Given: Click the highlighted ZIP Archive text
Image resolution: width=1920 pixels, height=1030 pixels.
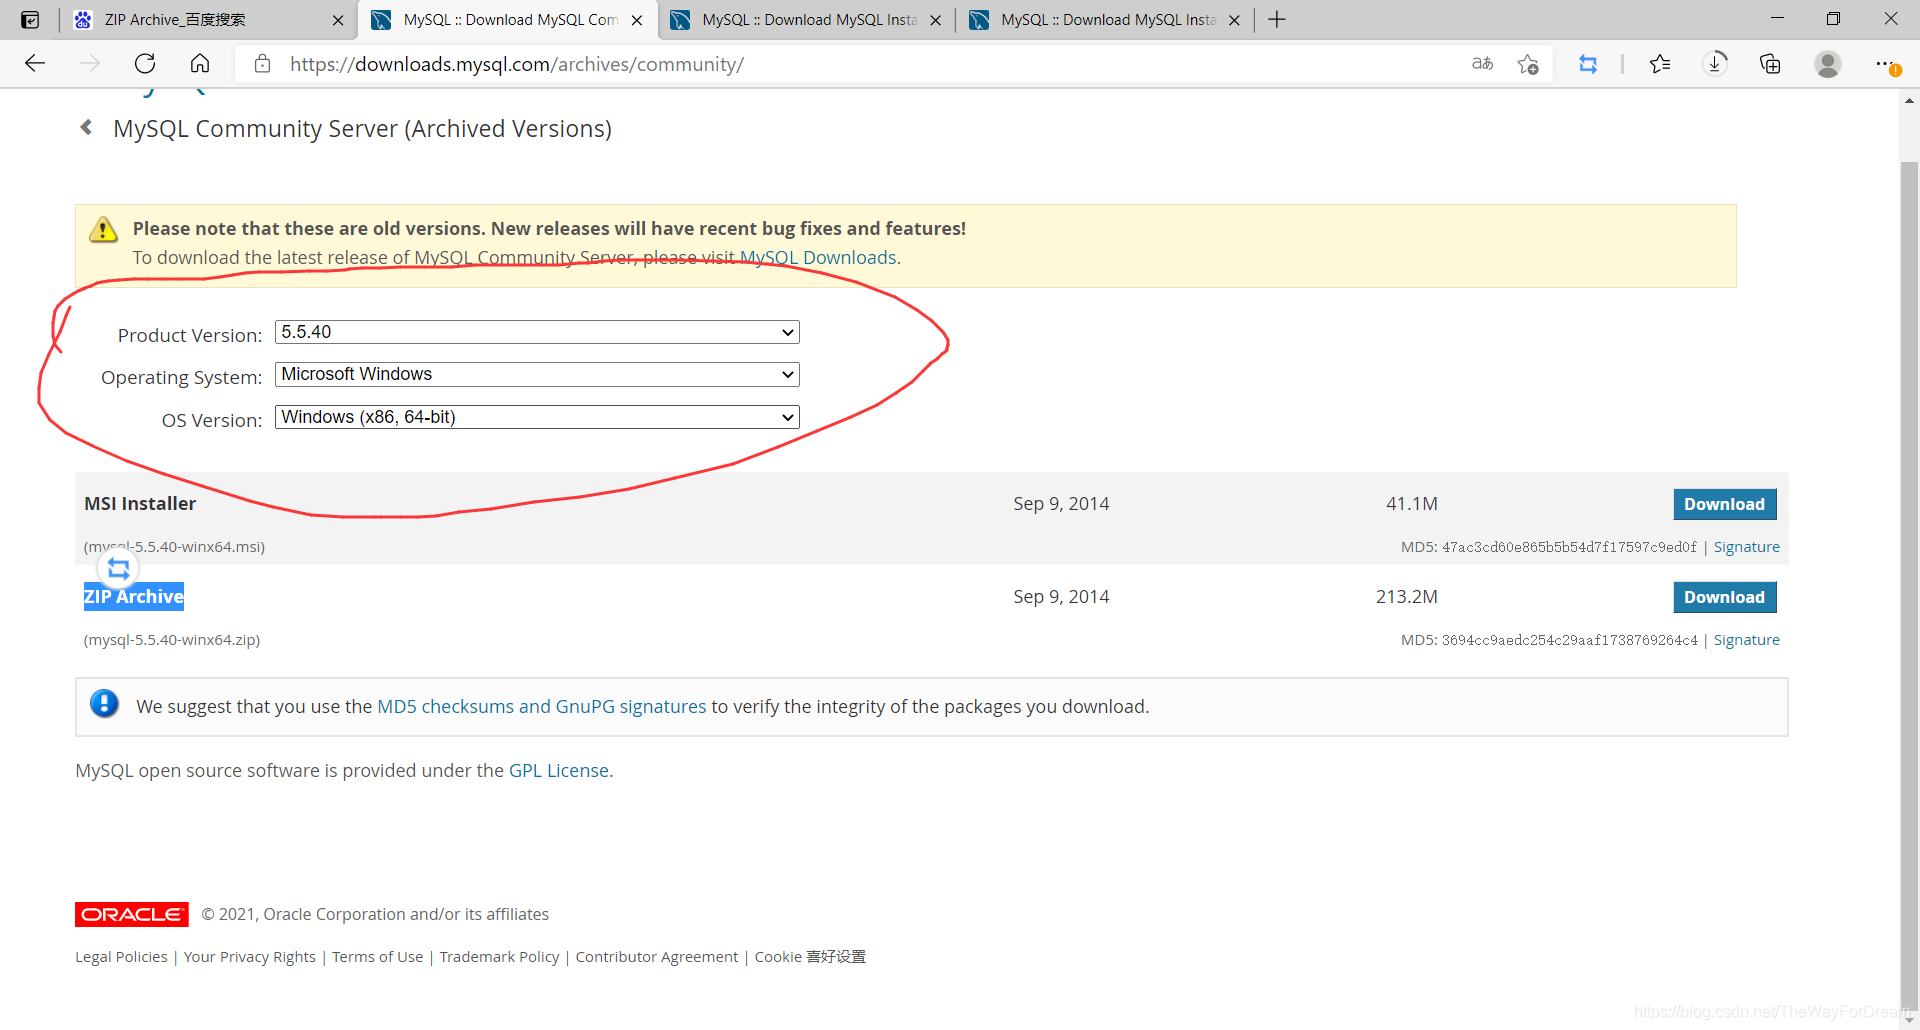Looking at the screenshot, I should 133,596.
